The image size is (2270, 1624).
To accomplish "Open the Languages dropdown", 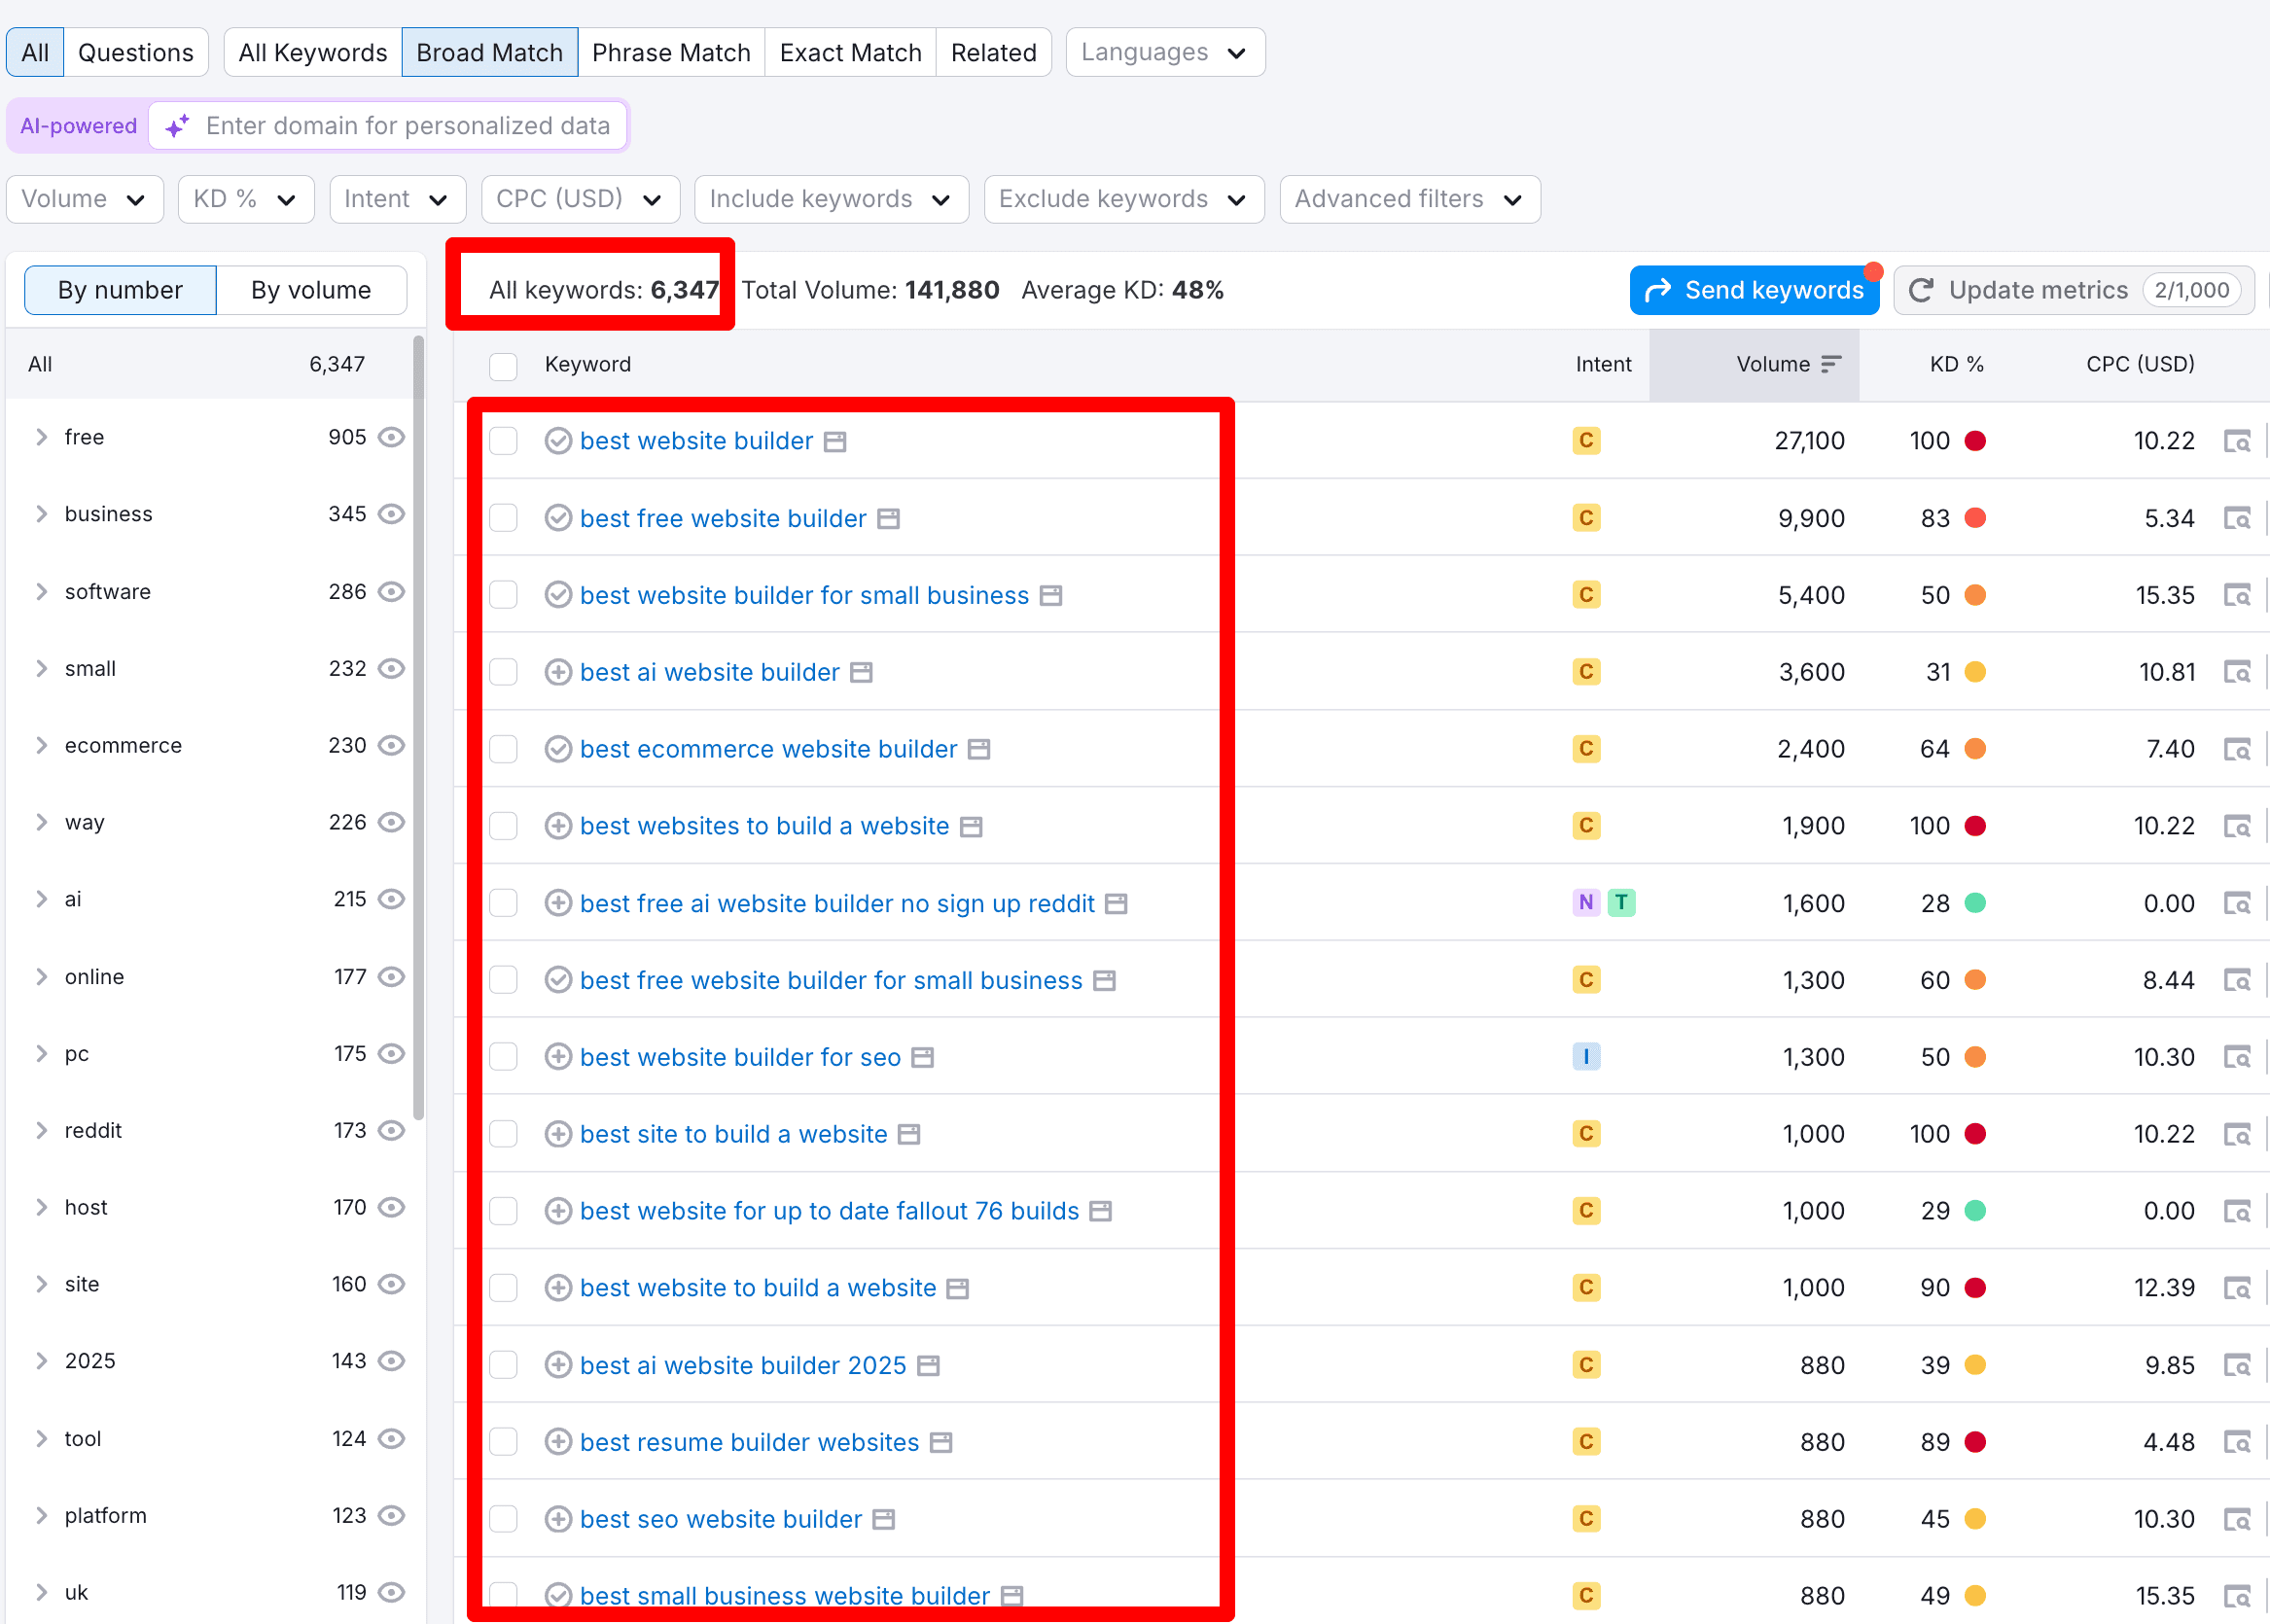I will [x=1164, y=51].
